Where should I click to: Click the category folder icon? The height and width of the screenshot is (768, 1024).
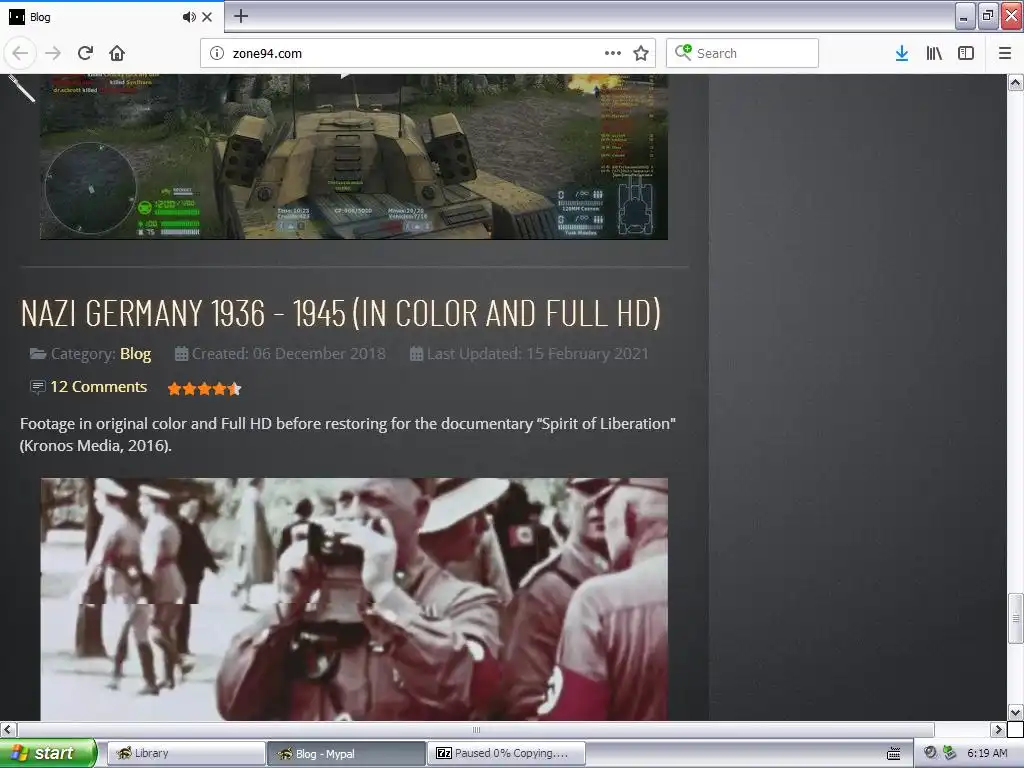[x=38, y=354]
